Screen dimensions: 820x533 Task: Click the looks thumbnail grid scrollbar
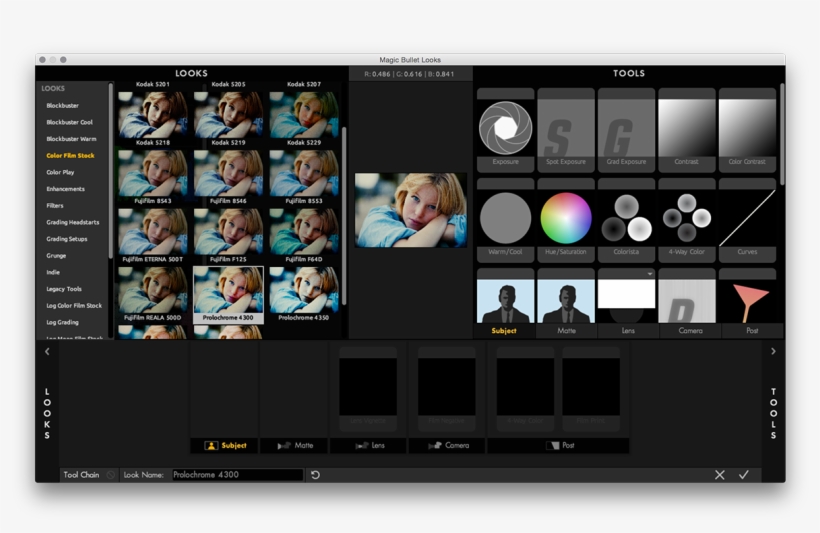click(x=344, y=216)
